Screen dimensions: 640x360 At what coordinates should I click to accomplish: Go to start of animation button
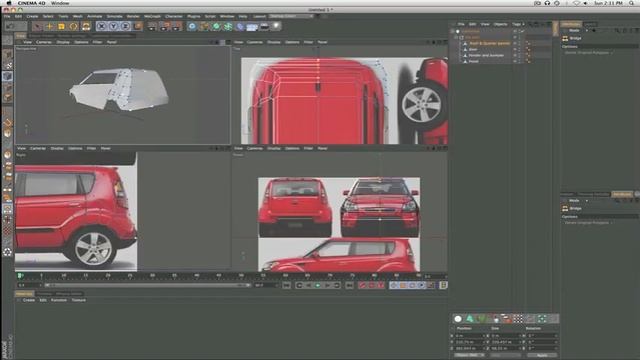pos(287,285)
